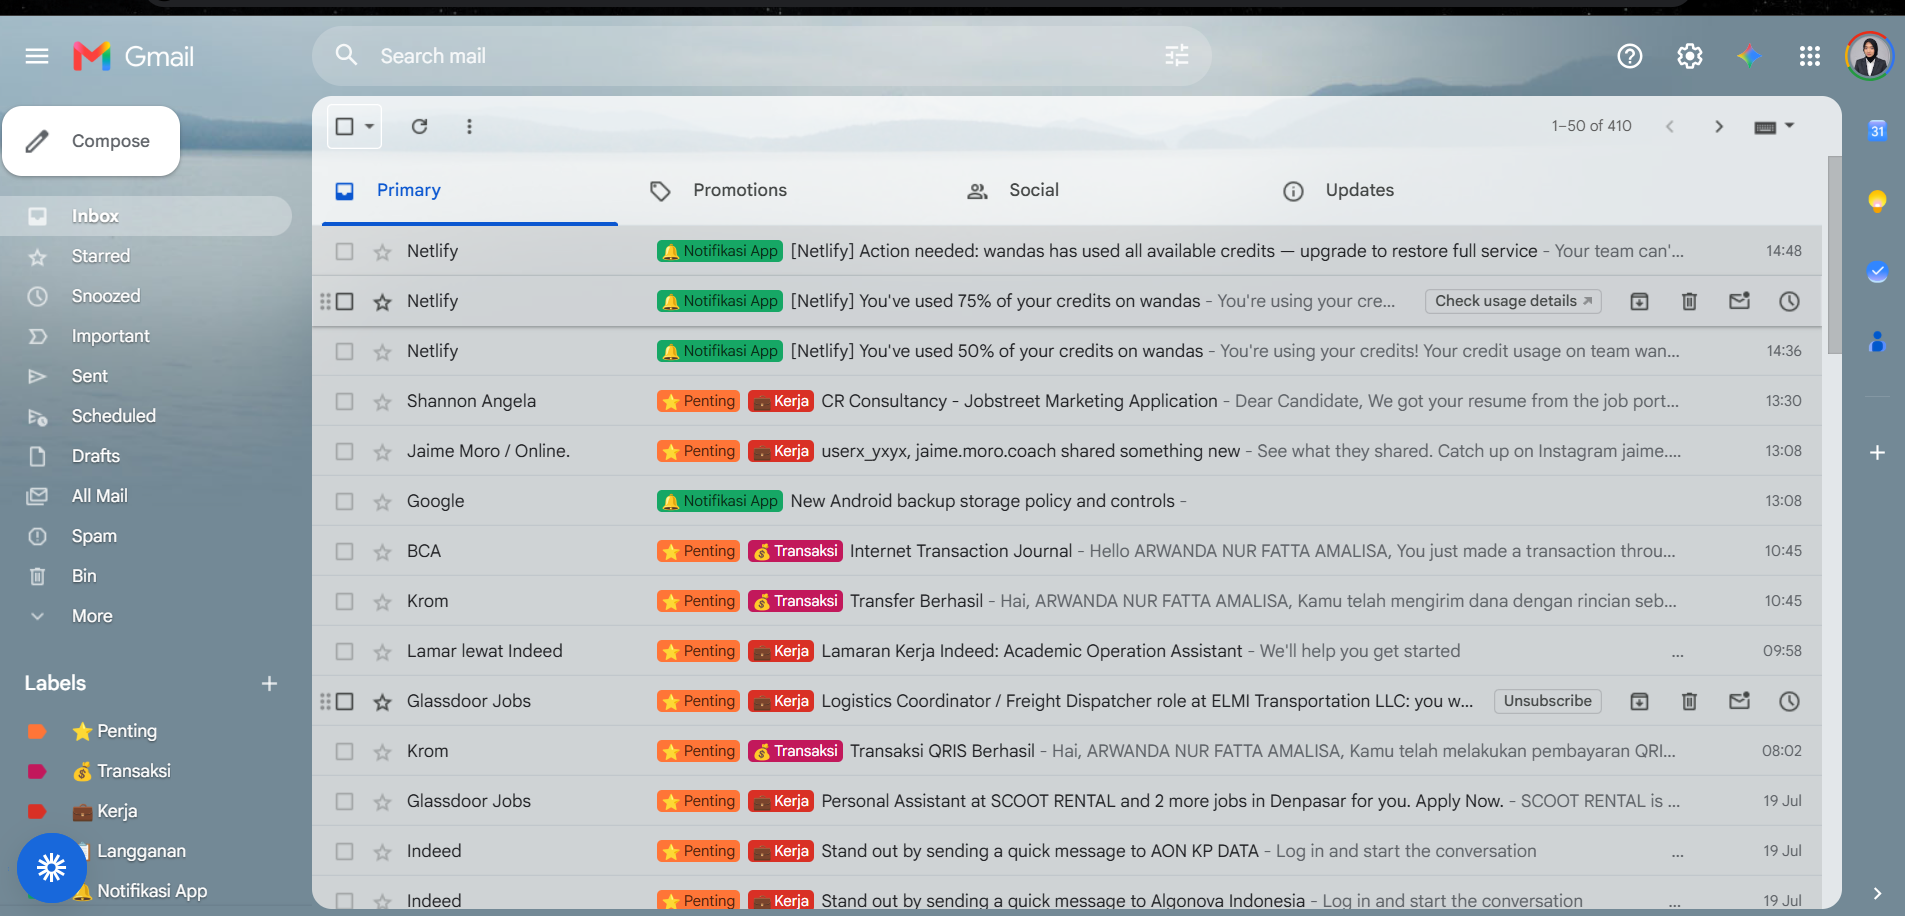Click Check usage details button
This screenshot has width=1905, height=916.
tap(1513, 301)
